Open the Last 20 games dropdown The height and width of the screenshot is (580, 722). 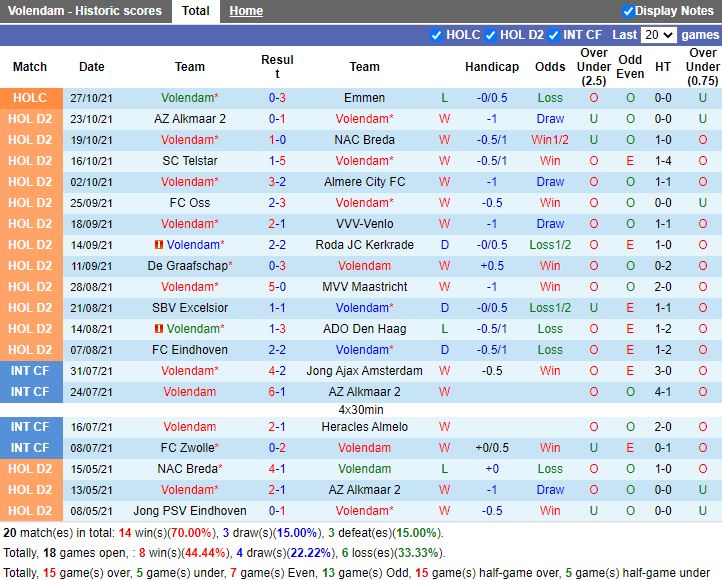[x=658, y=35]
